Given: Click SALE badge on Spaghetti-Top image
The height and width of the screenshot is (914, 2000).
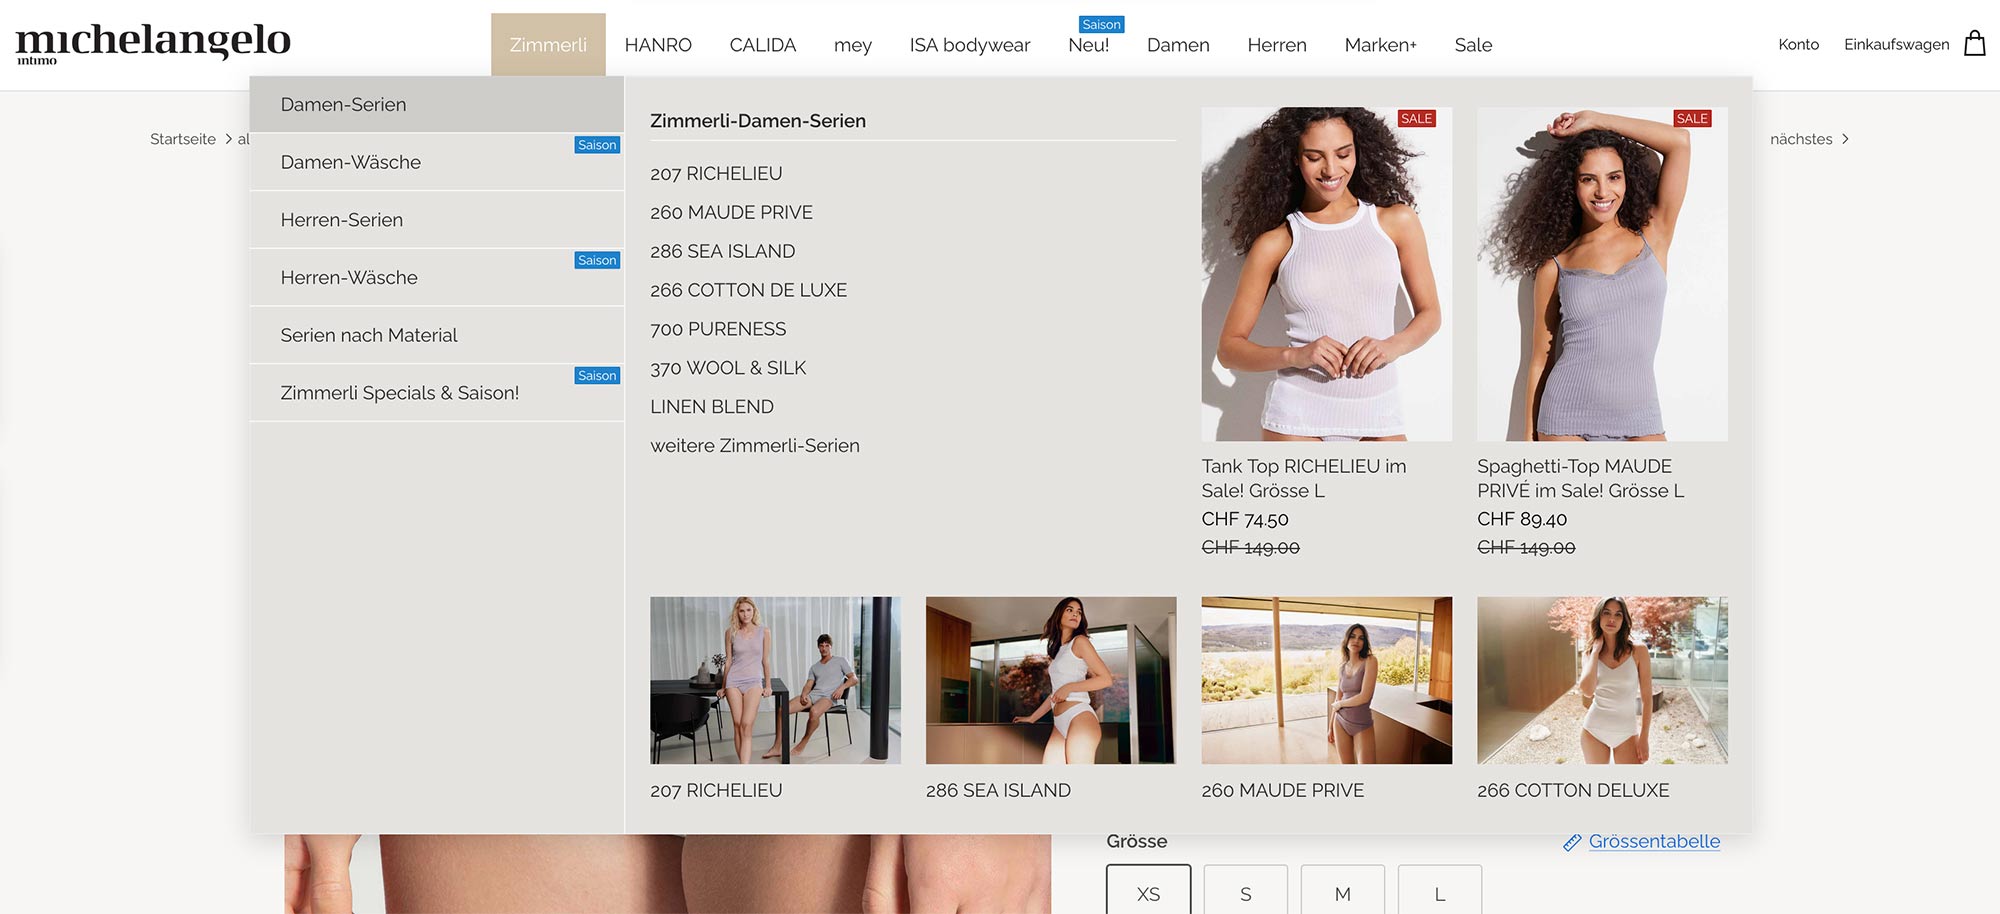Looking at the screenshot, I should 1692,118.
